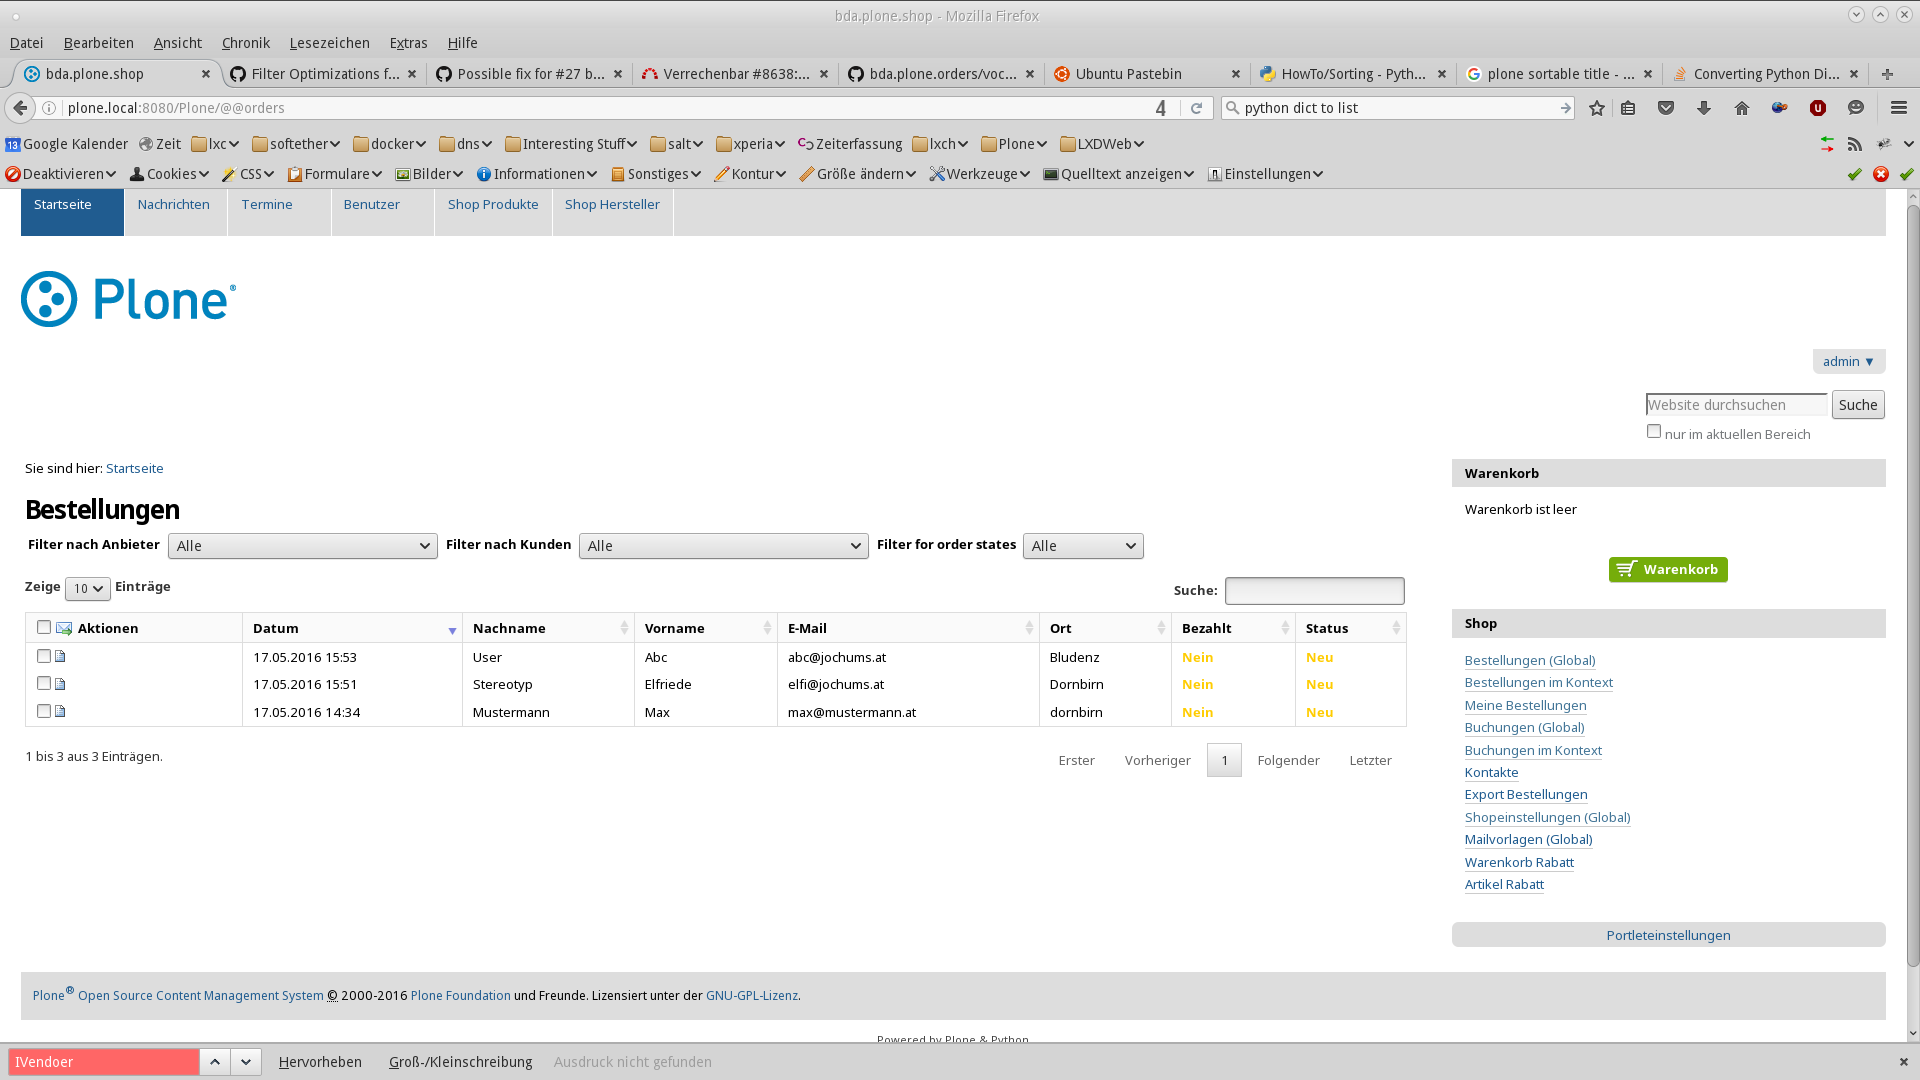Reload the page with the refresh icon
This screenshot has width=1920, height=1080.
[x=1196, y=108]
